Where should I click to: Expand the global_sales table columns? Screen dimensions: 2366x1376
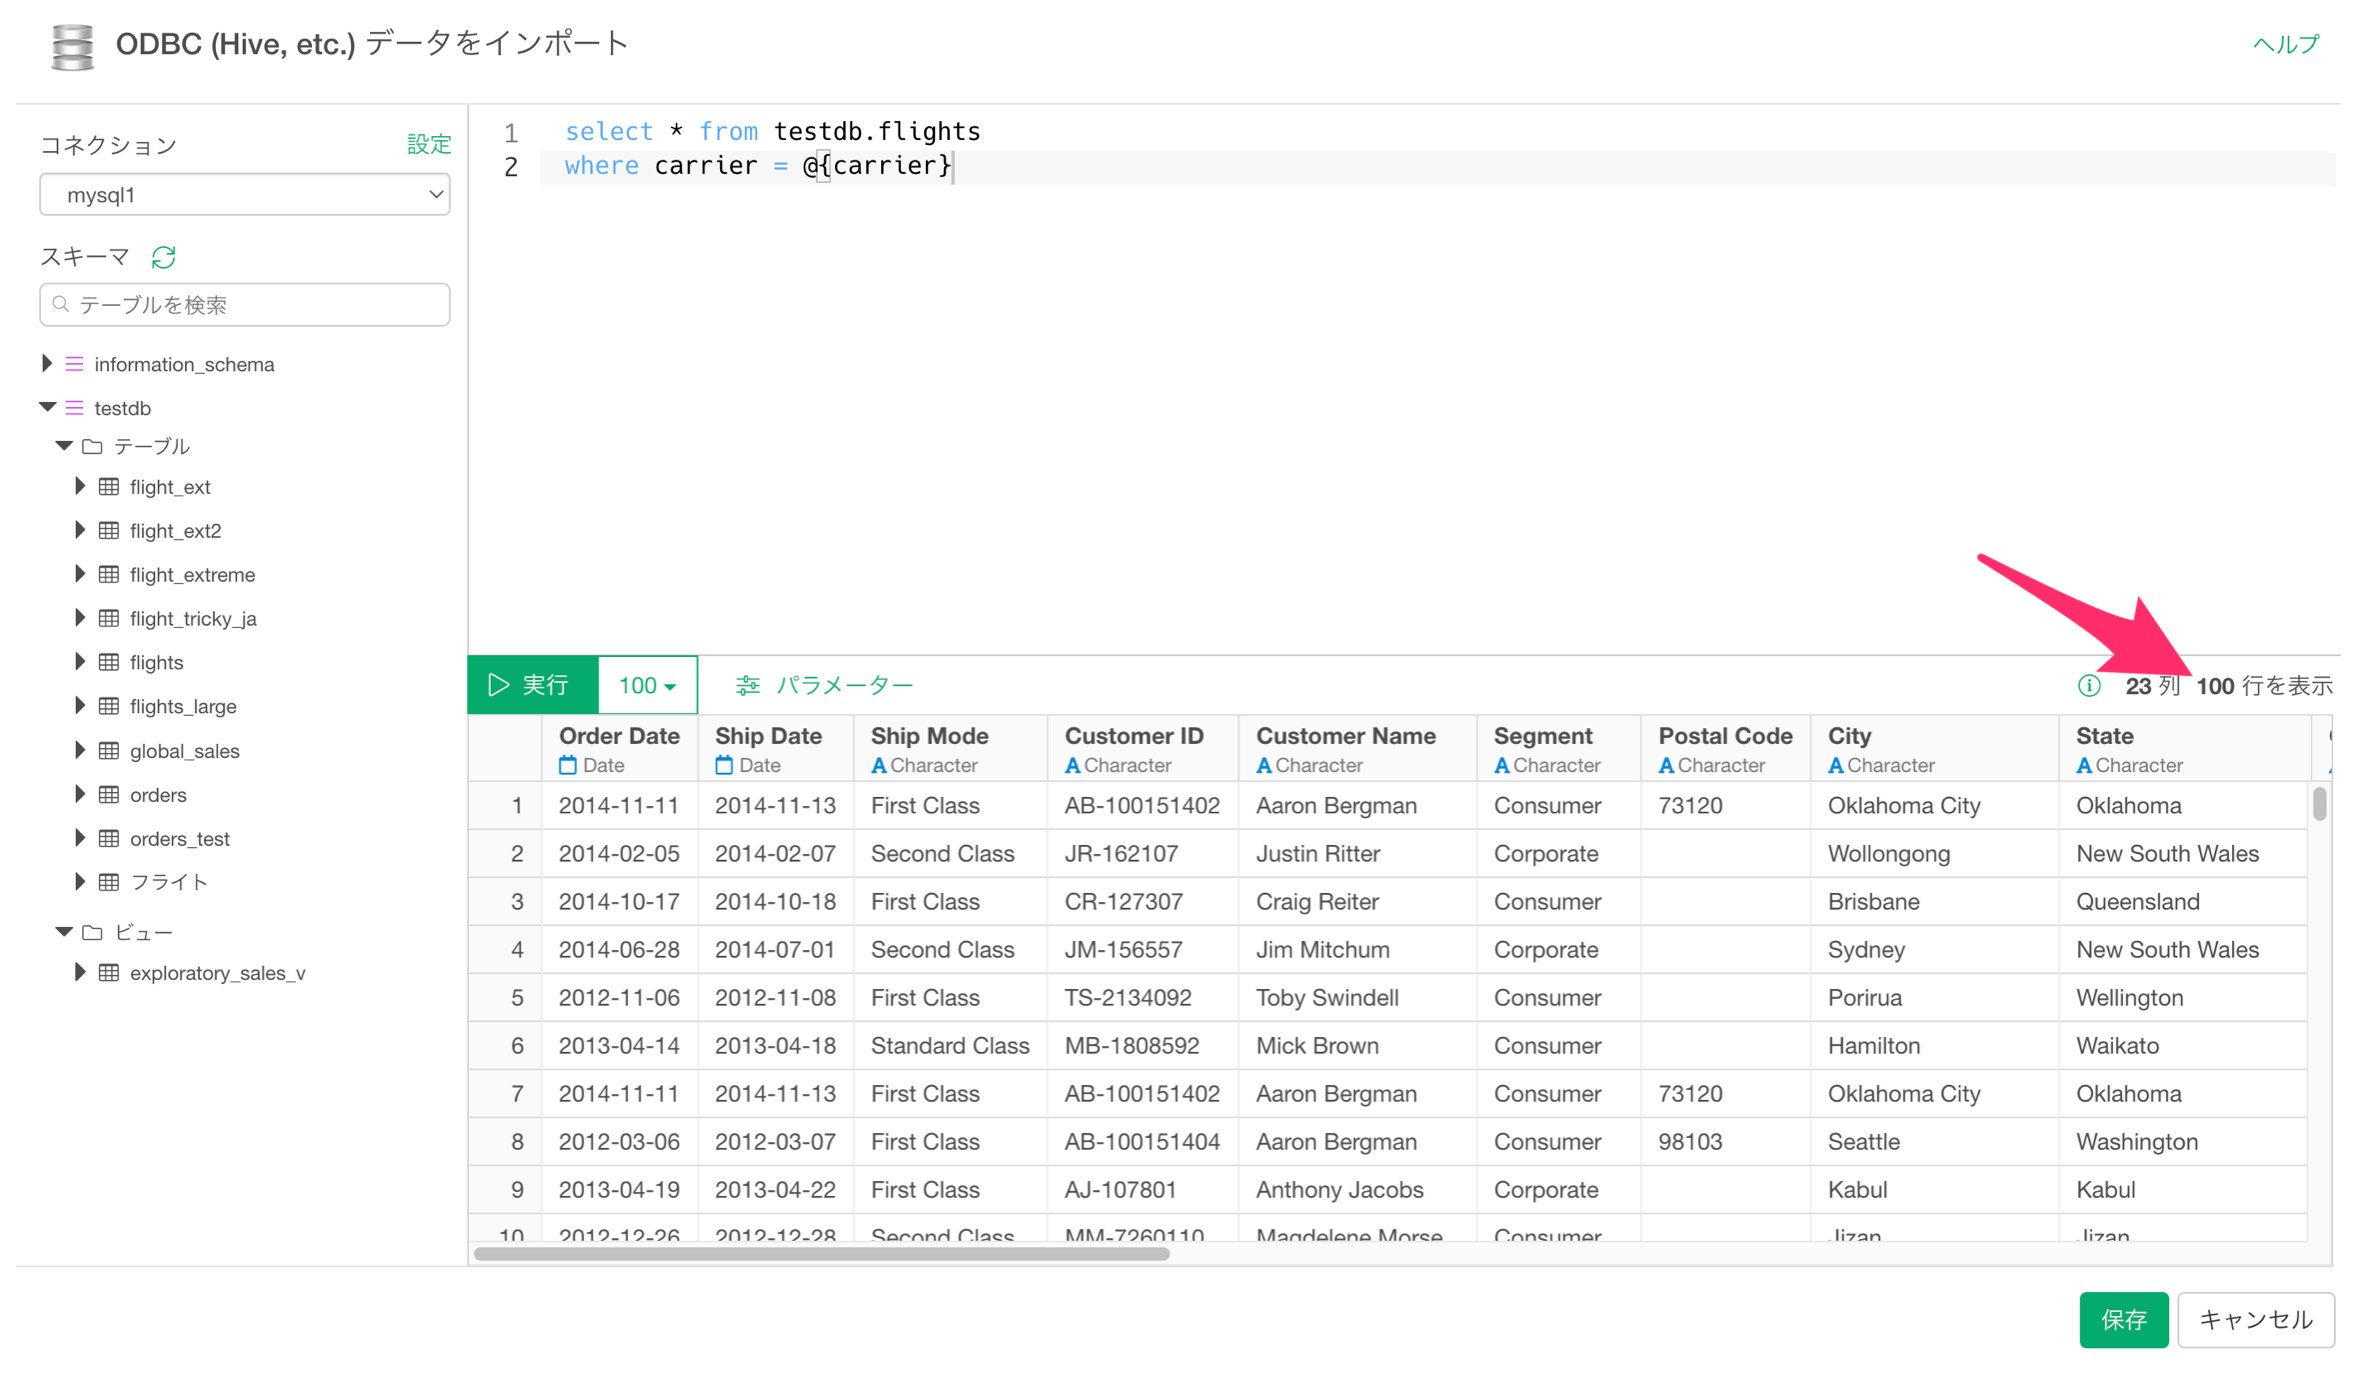[x=80, y=751]
